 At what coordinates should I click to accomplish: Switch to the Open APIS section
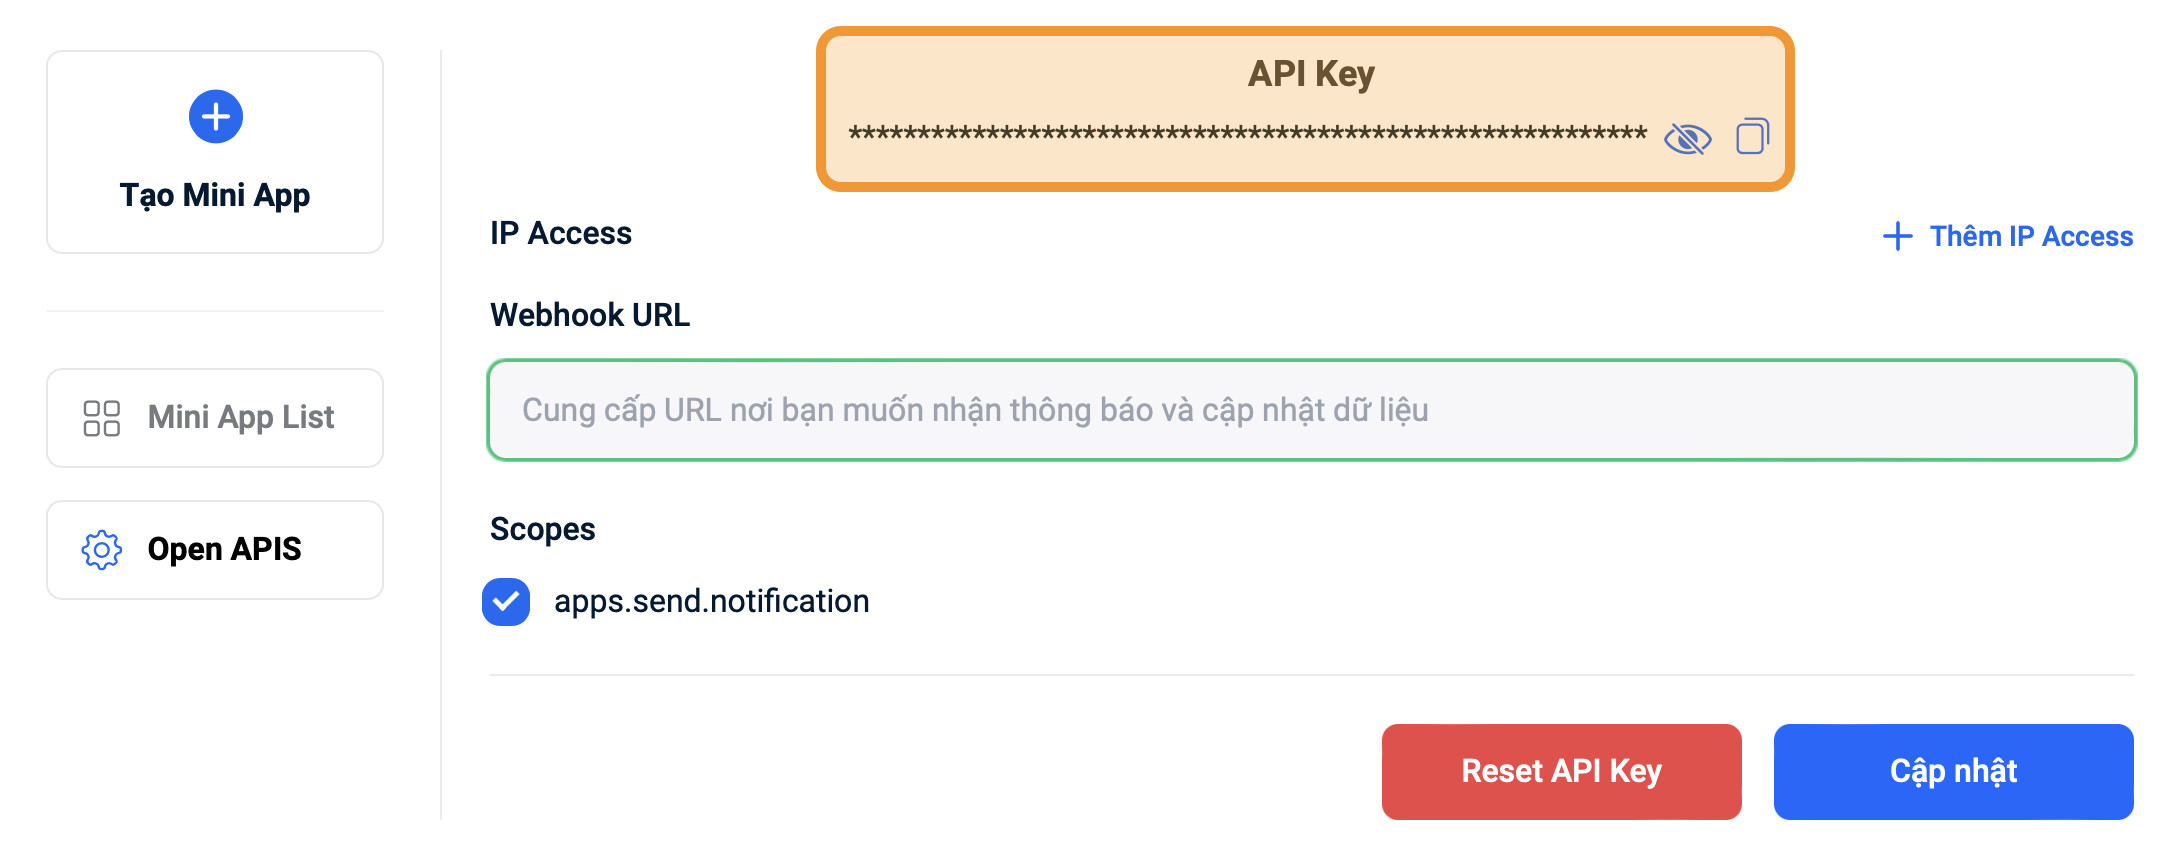pos(214,549)
